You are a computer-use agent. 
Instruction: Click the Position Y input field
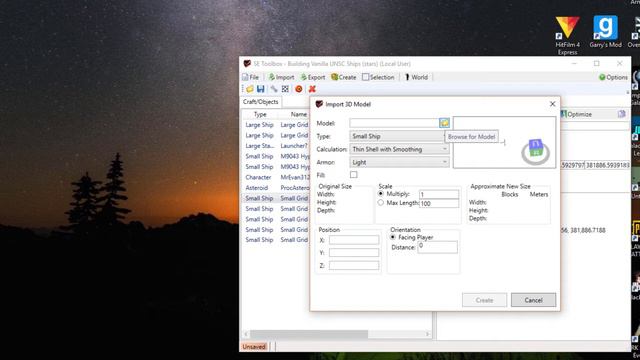coord(354,253)
